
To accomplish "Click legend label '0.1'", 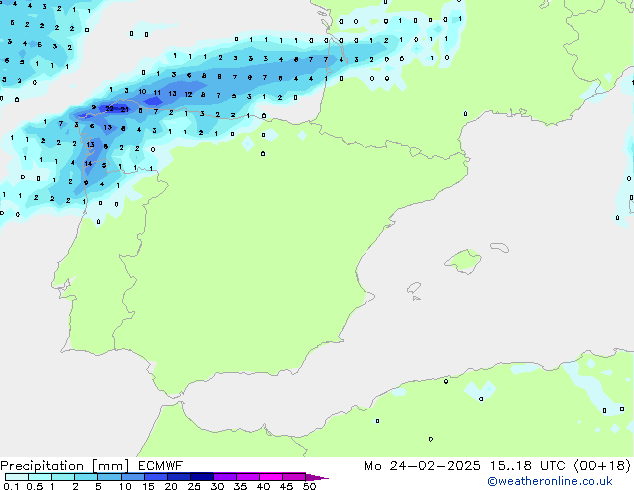I will point(11,486).
